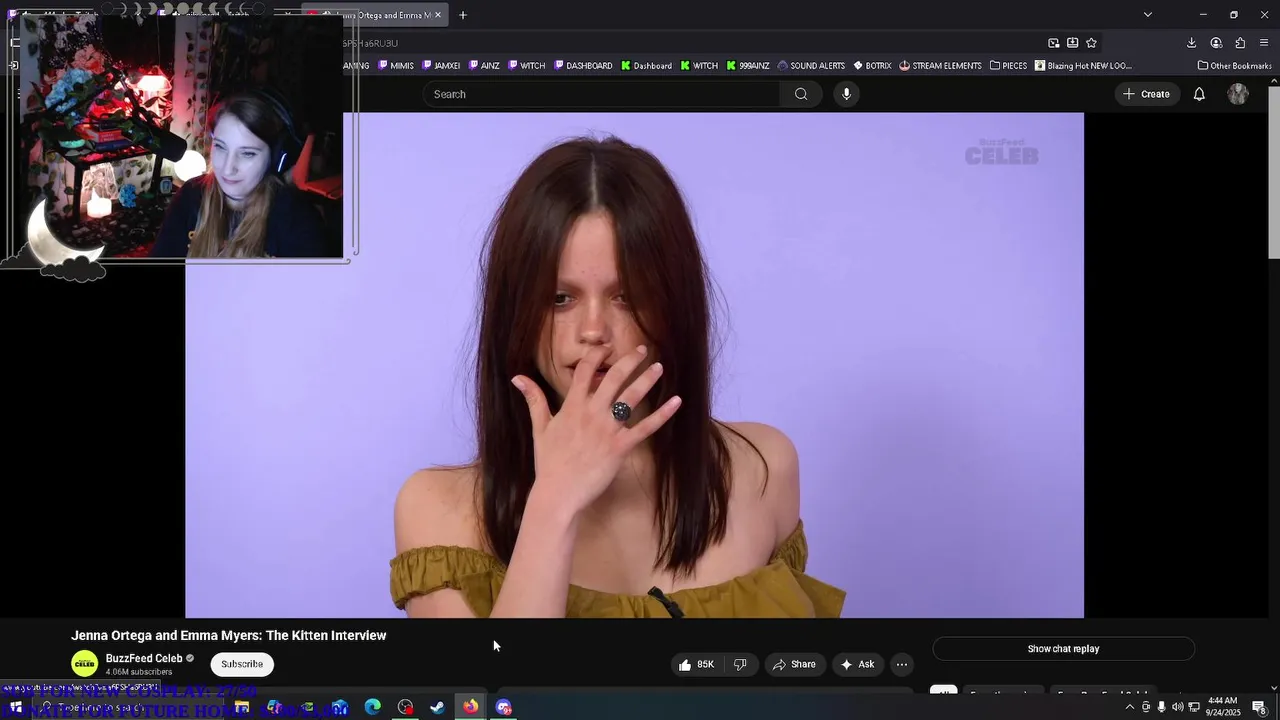Expand the PIECES bookmark folder

click(1008, 66)
